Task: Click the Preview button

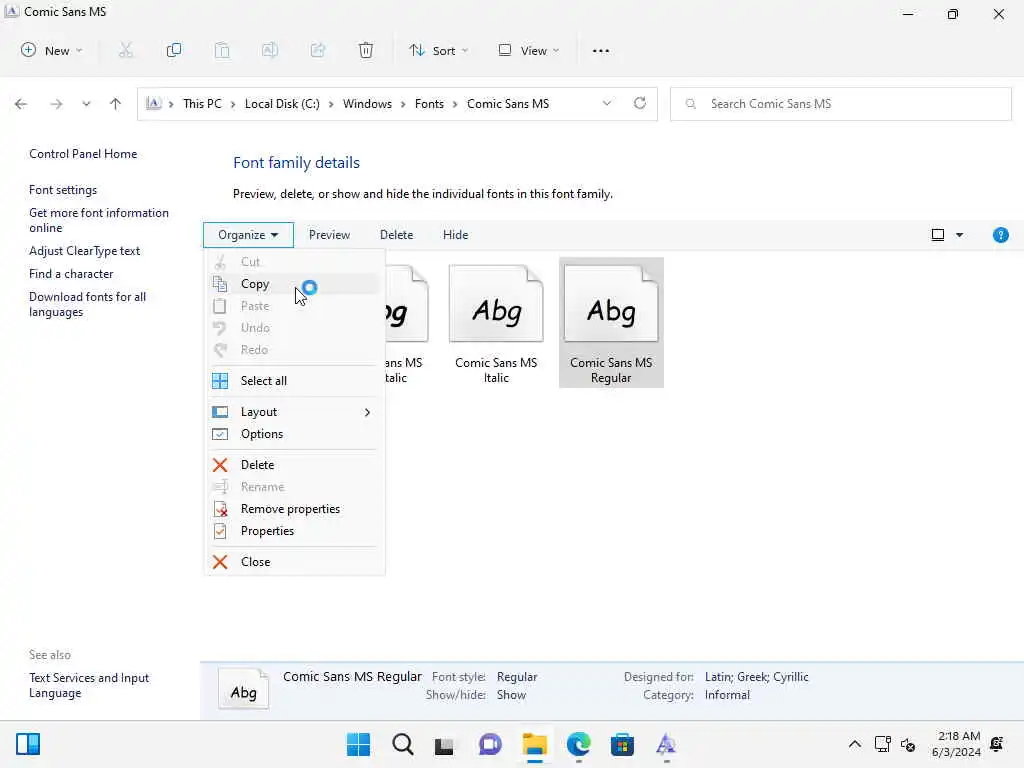Action: tap(329, 234)
